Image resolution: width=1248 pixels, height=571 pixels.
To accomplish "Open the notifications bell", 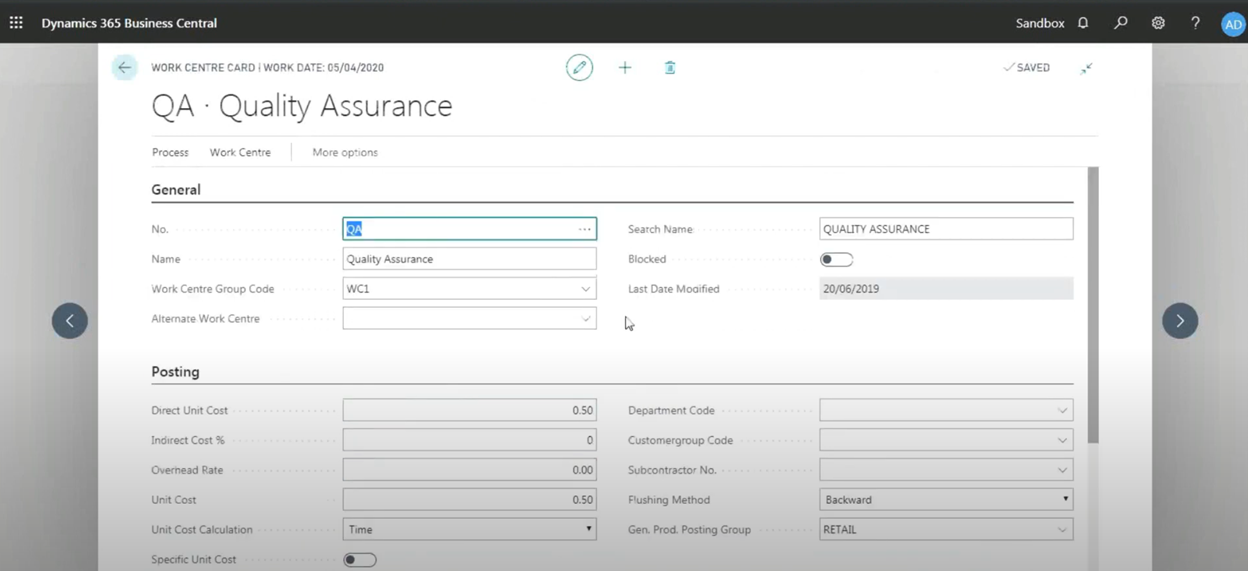I will pyautogui.click(x=1083, y=22).
